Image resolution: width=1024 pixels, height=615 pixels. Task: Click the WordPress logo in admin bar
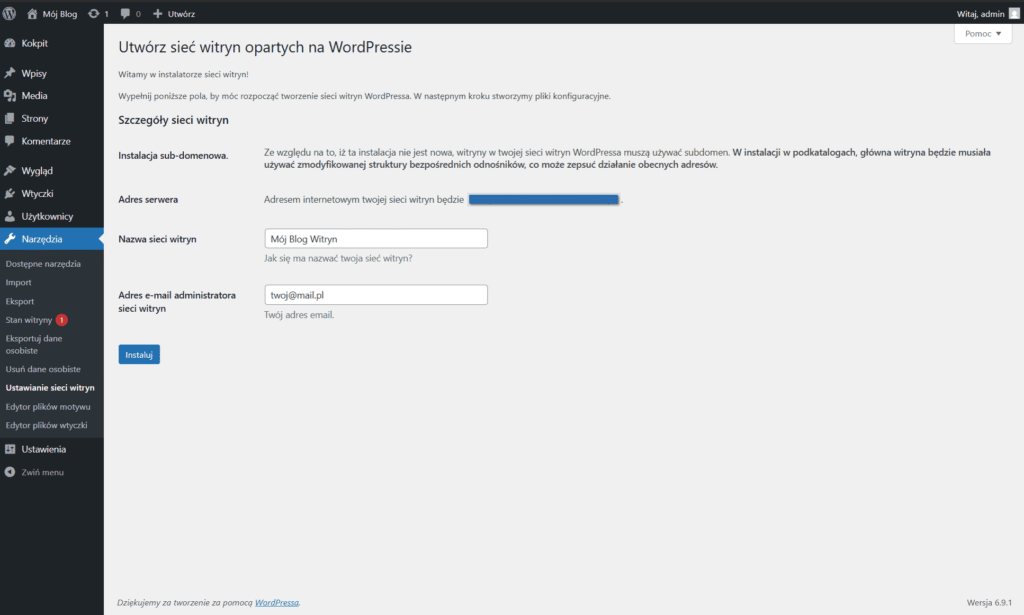coord(10,14)
